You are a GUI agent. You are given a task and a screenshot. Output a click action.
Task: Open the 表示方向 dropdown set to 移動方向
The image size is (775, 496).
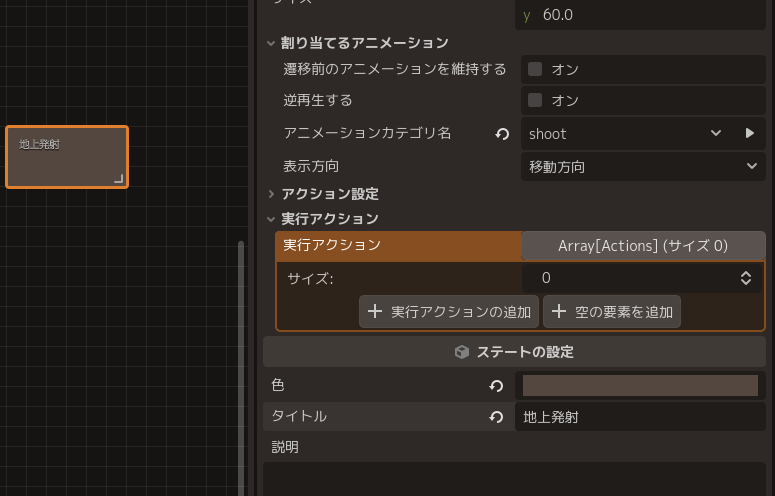(x=643, y=166)
